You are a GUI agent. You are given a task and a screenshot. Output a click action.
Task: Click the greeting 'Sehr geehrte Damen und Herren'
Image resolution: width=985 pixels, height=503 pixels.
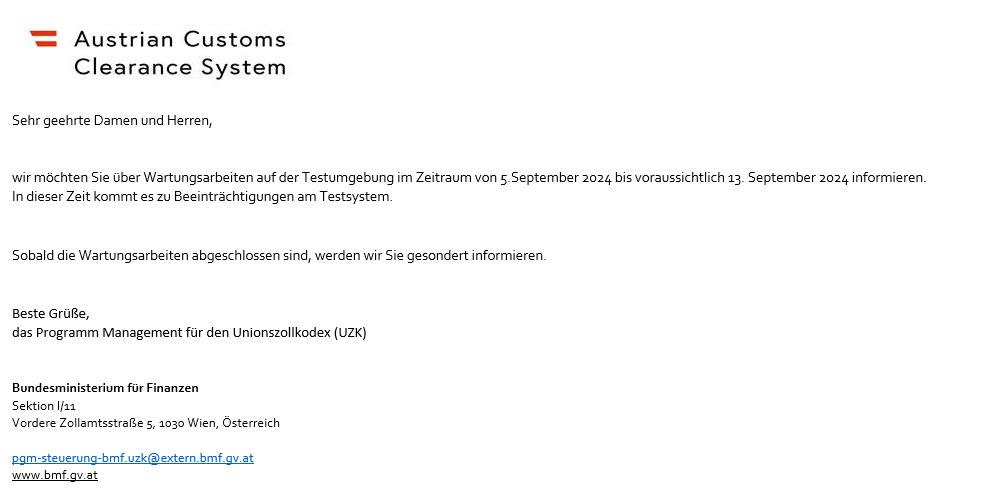click(x=112, y=121)
